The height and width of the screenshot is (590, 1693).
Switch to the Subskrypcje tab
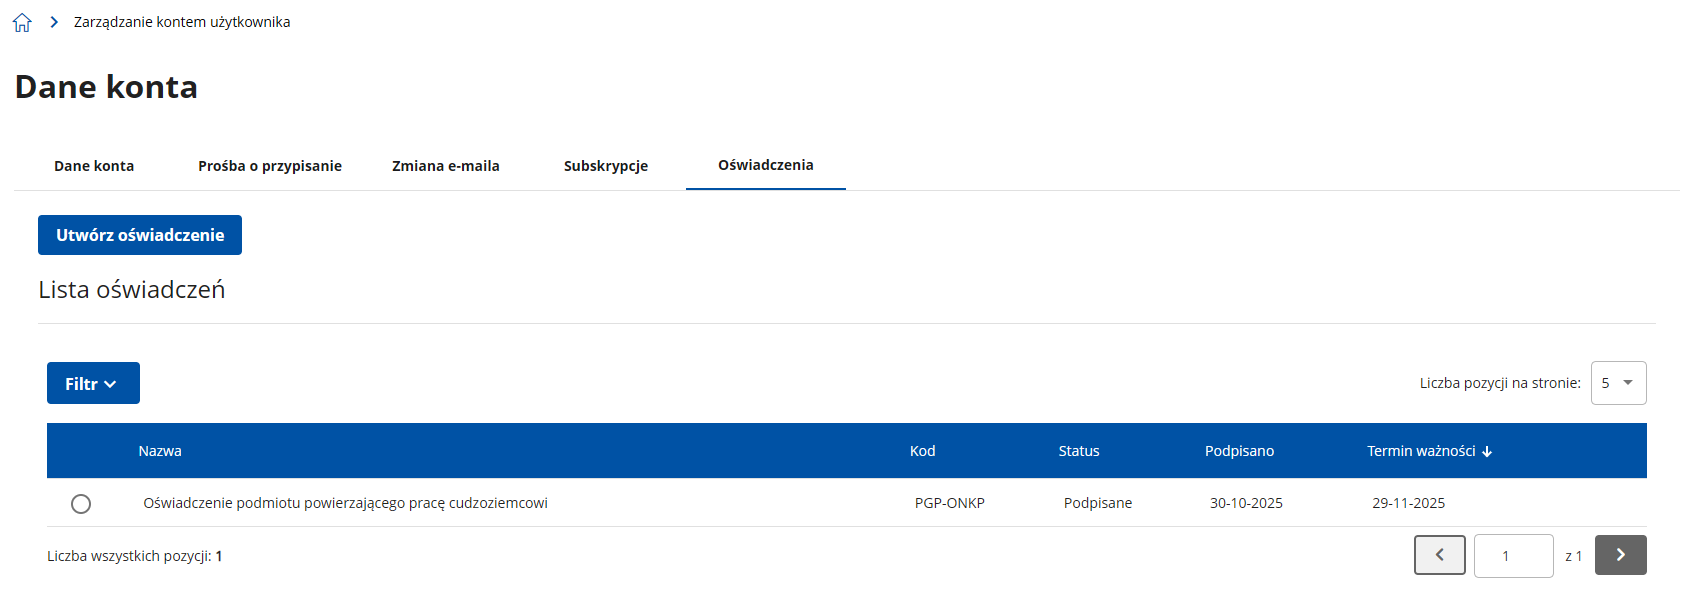click(606, 166)
